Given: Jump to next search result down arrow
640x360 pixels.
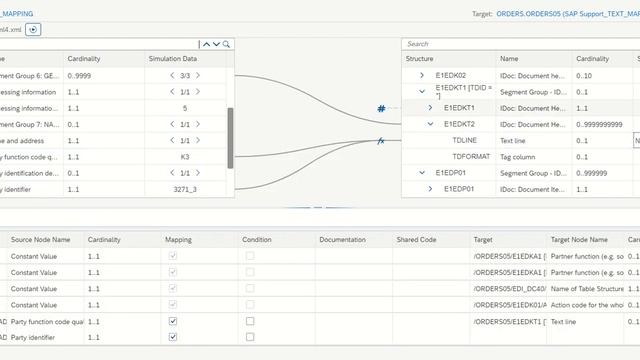Looking at the screenshot, I should tap(216, 44).
